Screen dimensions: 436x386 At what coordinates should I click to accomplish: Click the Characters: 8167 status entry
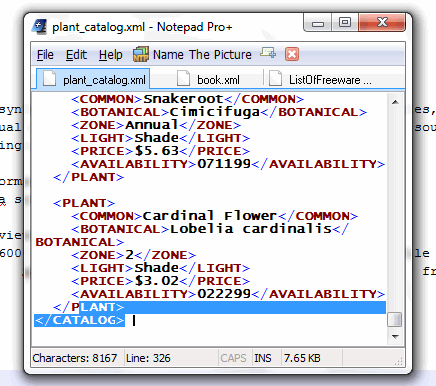pos(75,358)
